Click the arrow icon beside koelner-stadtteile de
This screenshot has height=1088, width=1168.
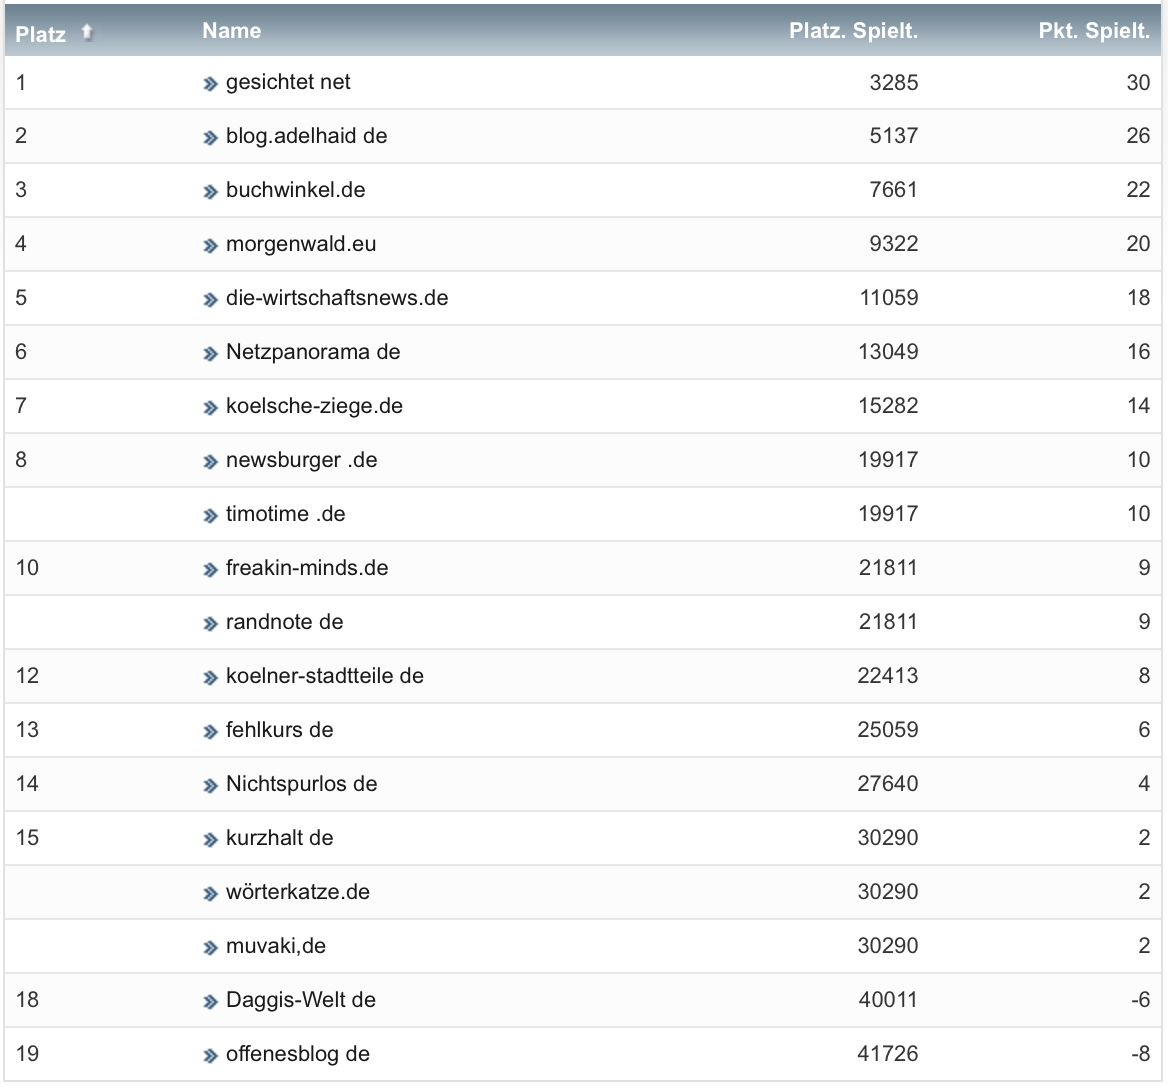click(x=210, y=678)
